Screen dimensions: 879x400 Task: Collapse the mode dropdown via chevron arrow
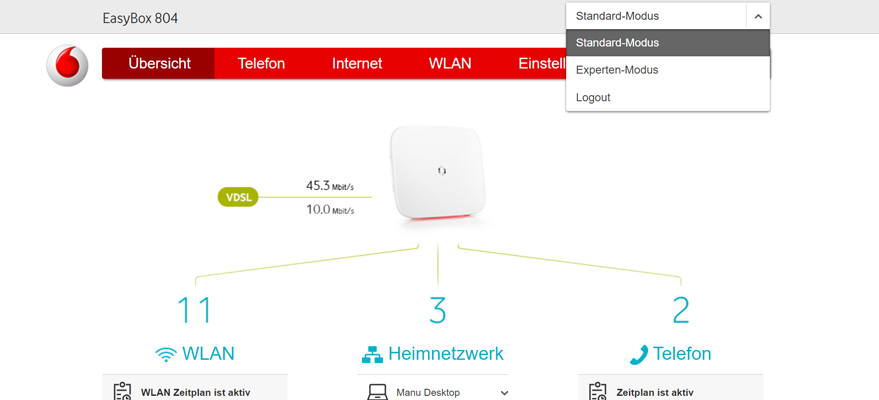[x=758, y=16]
